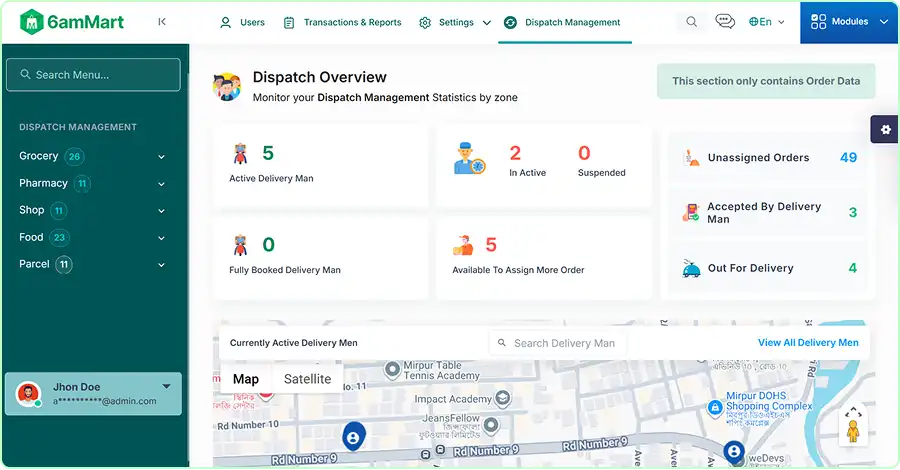Click the Street View pegman icon
This screenshot has width=900, height=470.
pos(853,432)
